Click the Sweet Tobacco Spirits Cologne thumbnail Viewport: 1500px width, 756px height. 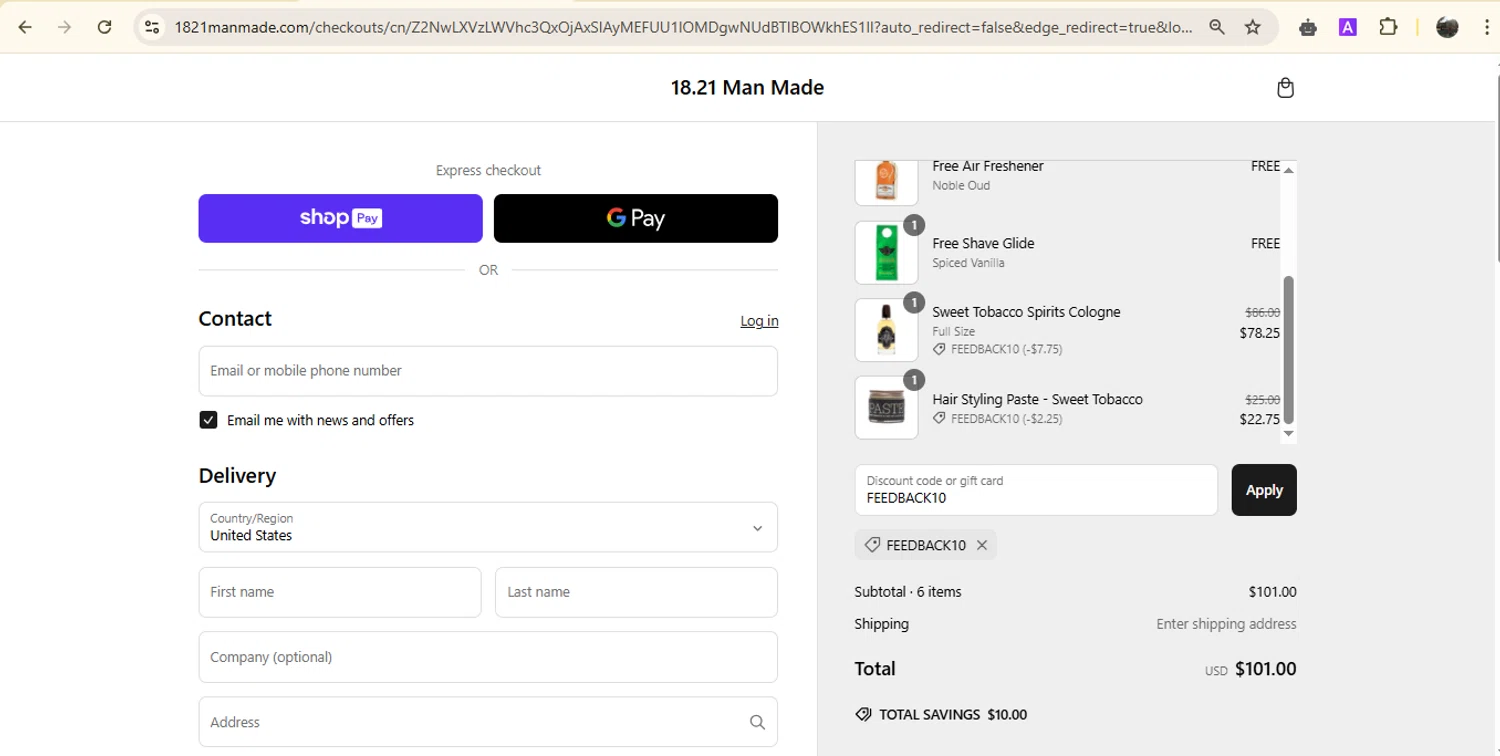(886, 330)
